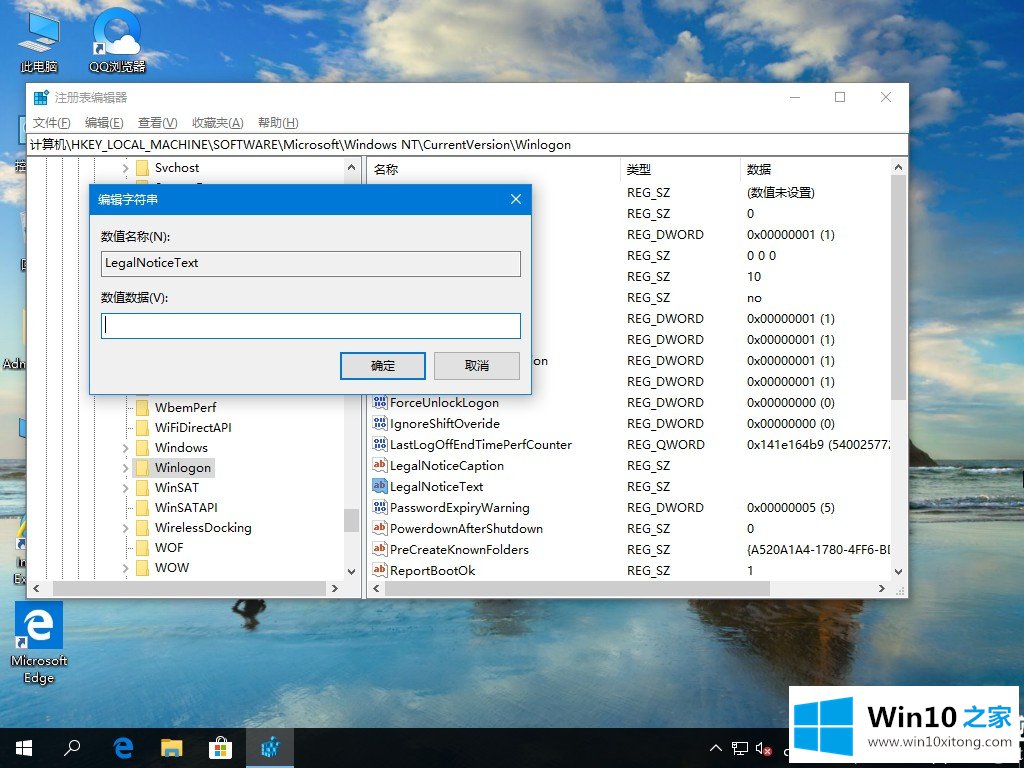1024x768 pixels.
Task: Select the LegalNoticeCaption value name
Action: click(447, 466)
